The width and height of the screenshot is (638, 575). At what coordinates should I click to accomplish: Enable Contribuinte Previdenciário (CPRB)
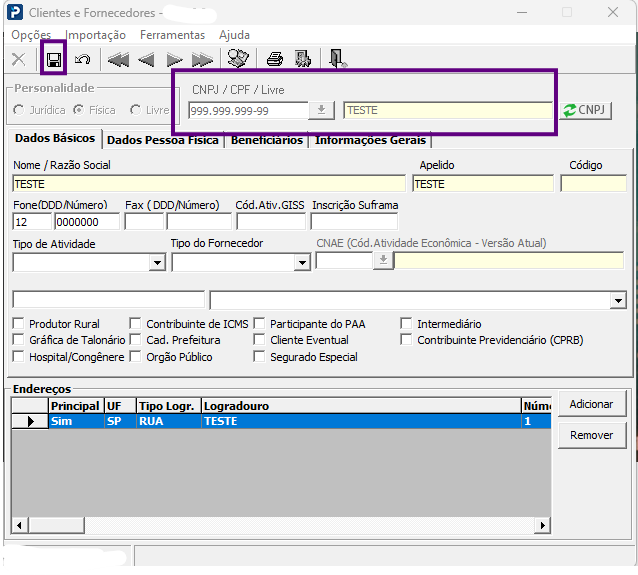click(406, 339)
